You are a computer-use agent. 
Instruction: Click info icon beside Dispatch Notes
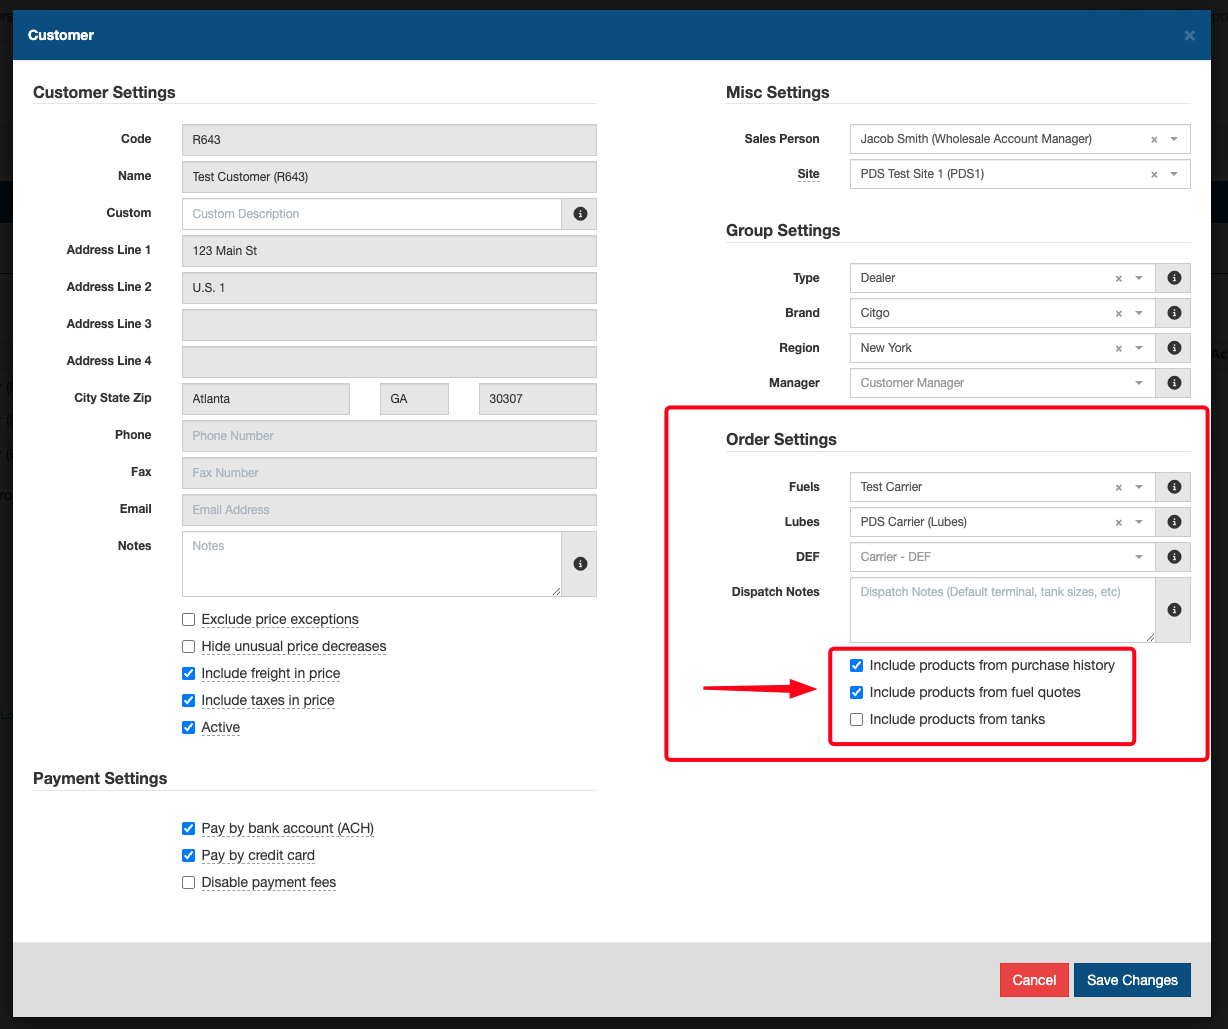coord(1174,610)
